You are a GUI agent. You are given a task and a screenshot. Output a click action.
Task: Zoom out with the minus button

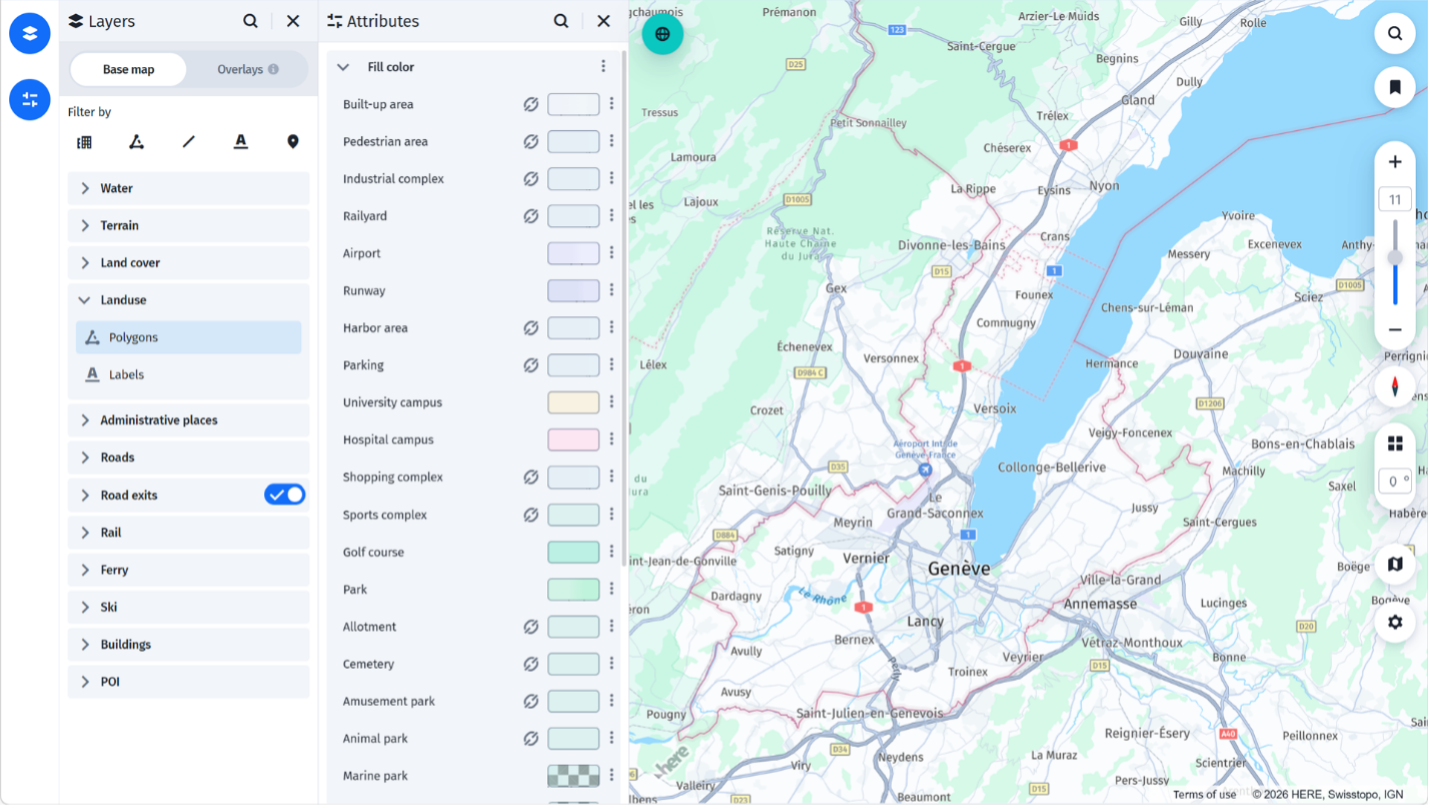(x=1395, y=330)
